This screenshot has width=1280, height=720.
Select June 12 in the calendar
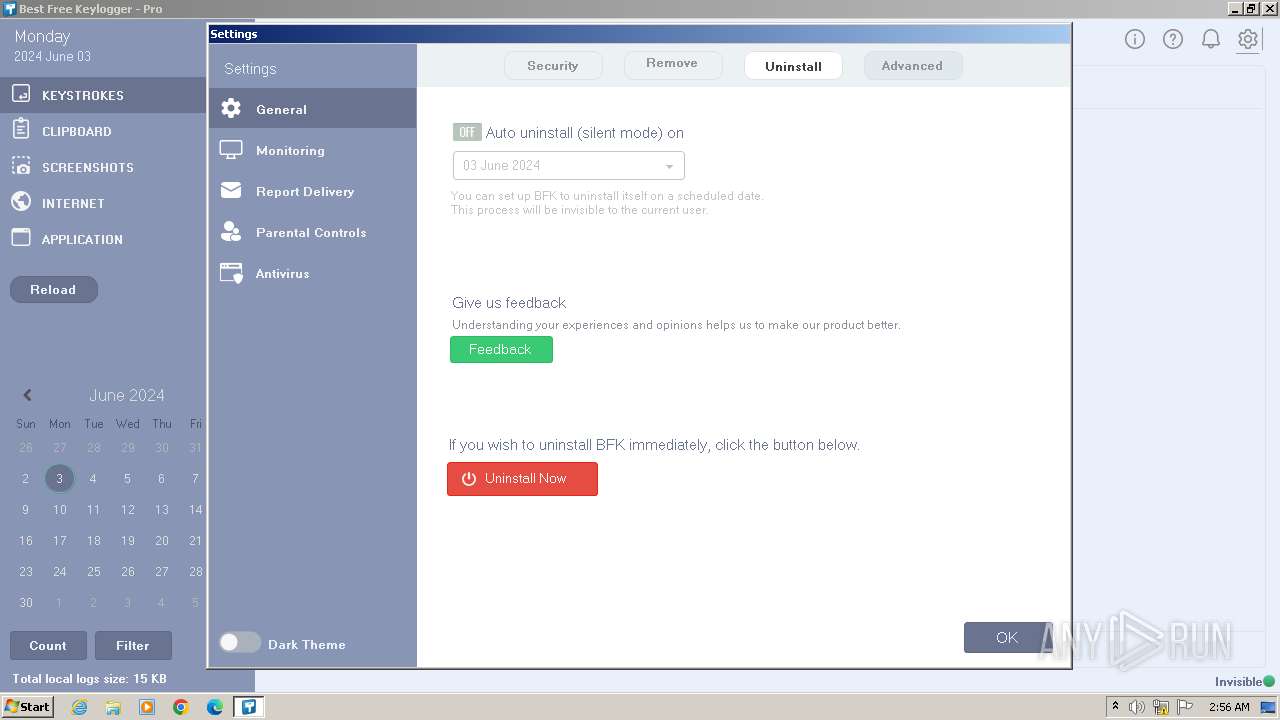coord(127,509)
